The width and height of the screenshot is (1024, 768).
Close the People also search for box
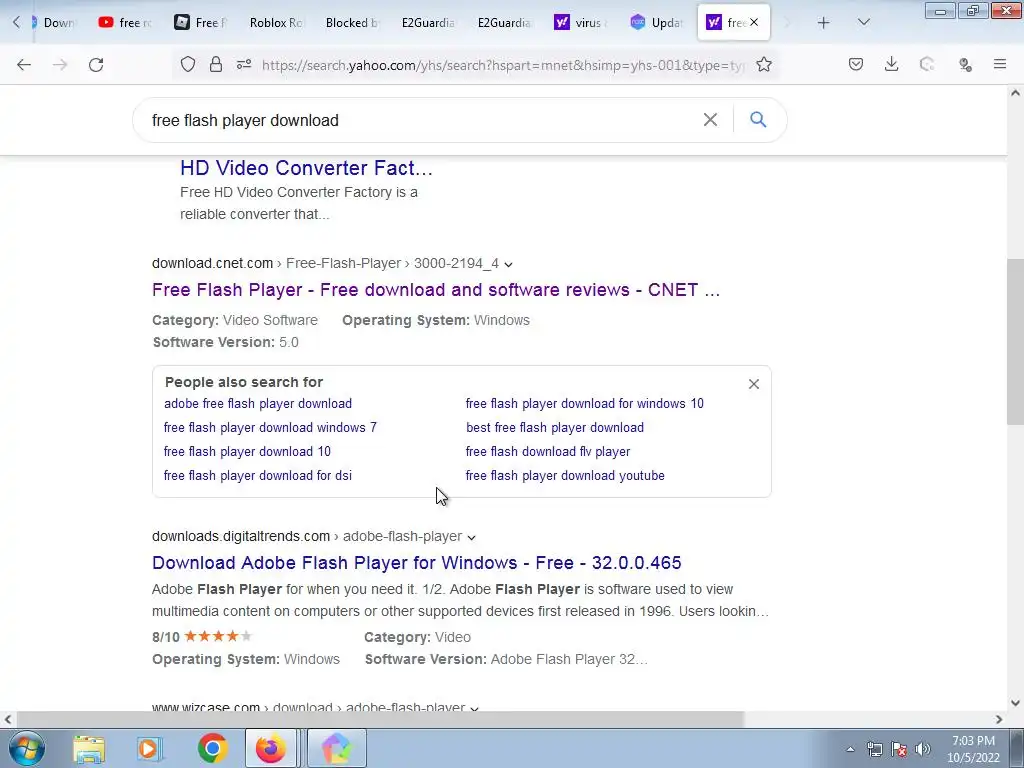pos(754,384)
